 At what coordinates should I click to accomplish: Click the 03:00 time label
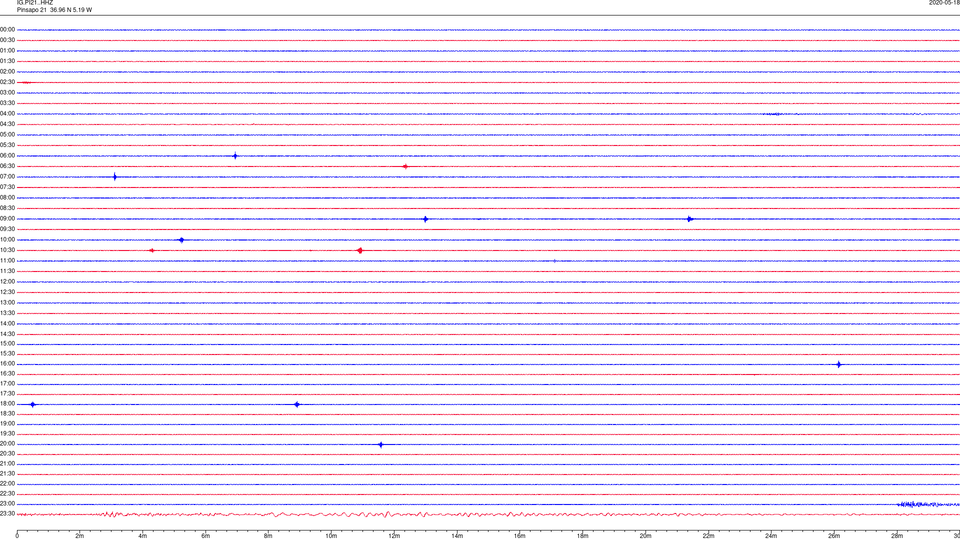[7, 92]
